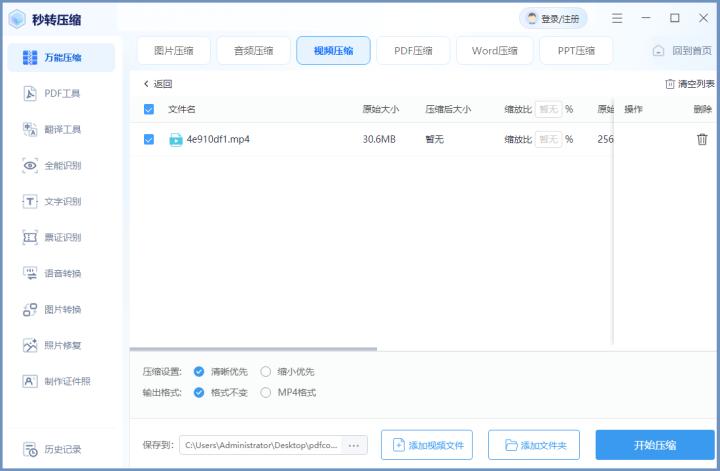The height and width of the screenshot is (471, 720).
Task: Switch to the PPT压缩 tab
Action: [576, 50]
